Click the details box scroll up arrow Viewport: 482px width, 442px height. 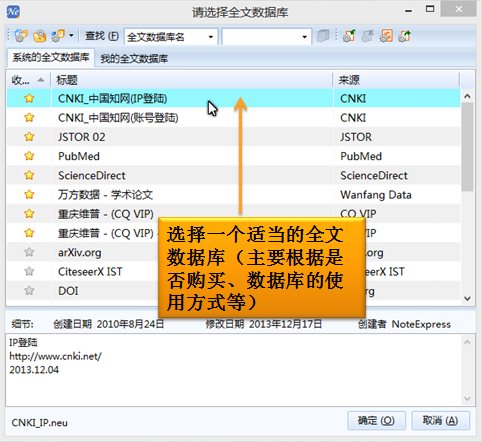click(x=467, y=342)
